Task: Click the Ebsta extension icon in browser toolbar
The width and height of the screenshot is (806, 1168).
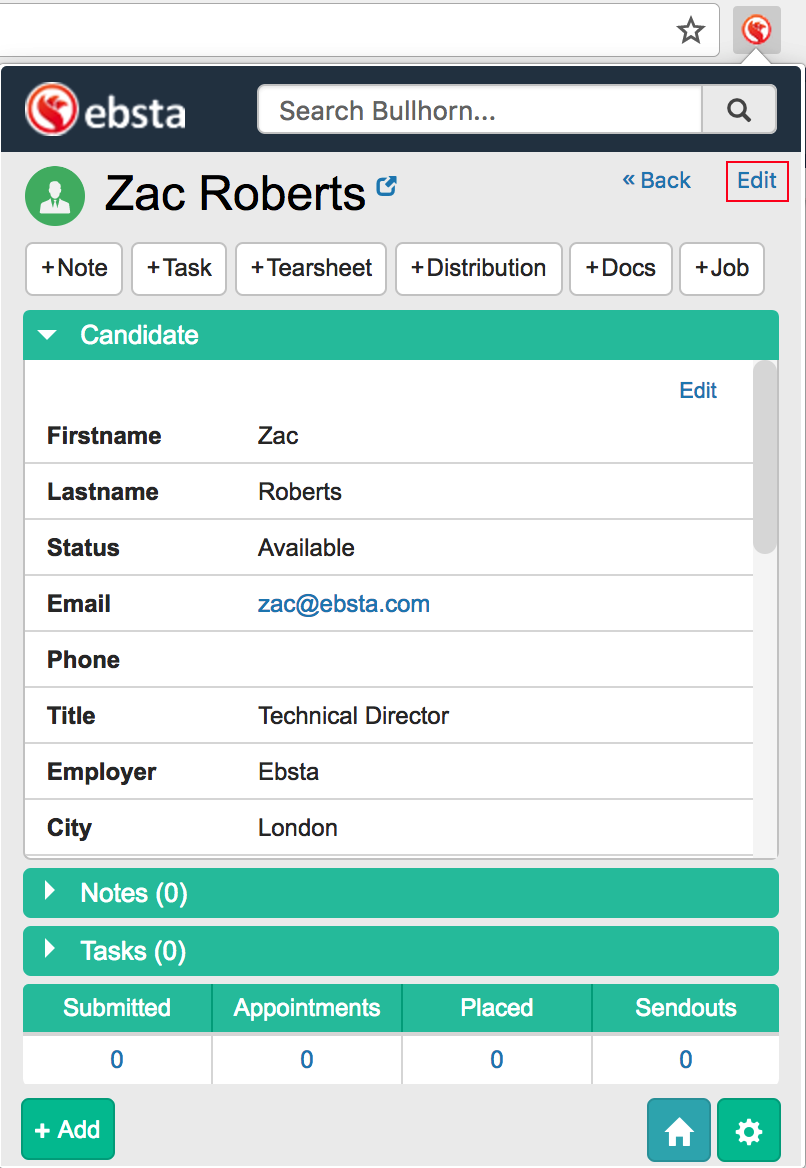Action: tap(756, 31)
